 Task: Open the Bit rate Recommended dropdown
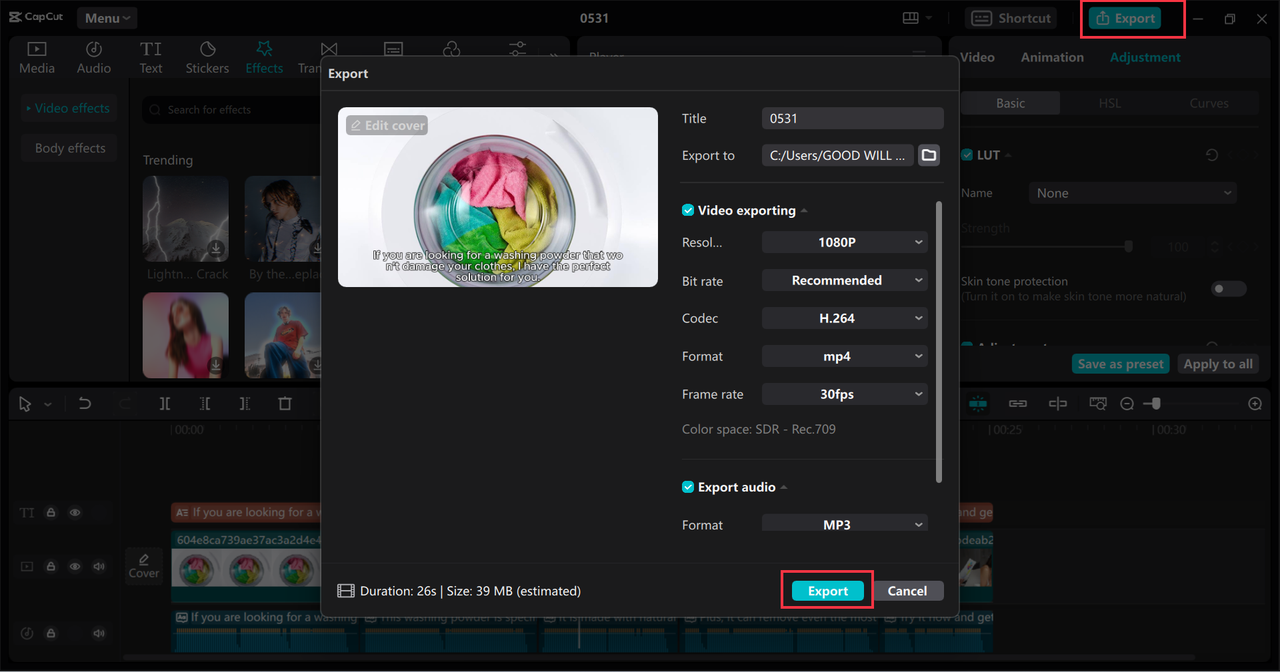coord(845,280)
